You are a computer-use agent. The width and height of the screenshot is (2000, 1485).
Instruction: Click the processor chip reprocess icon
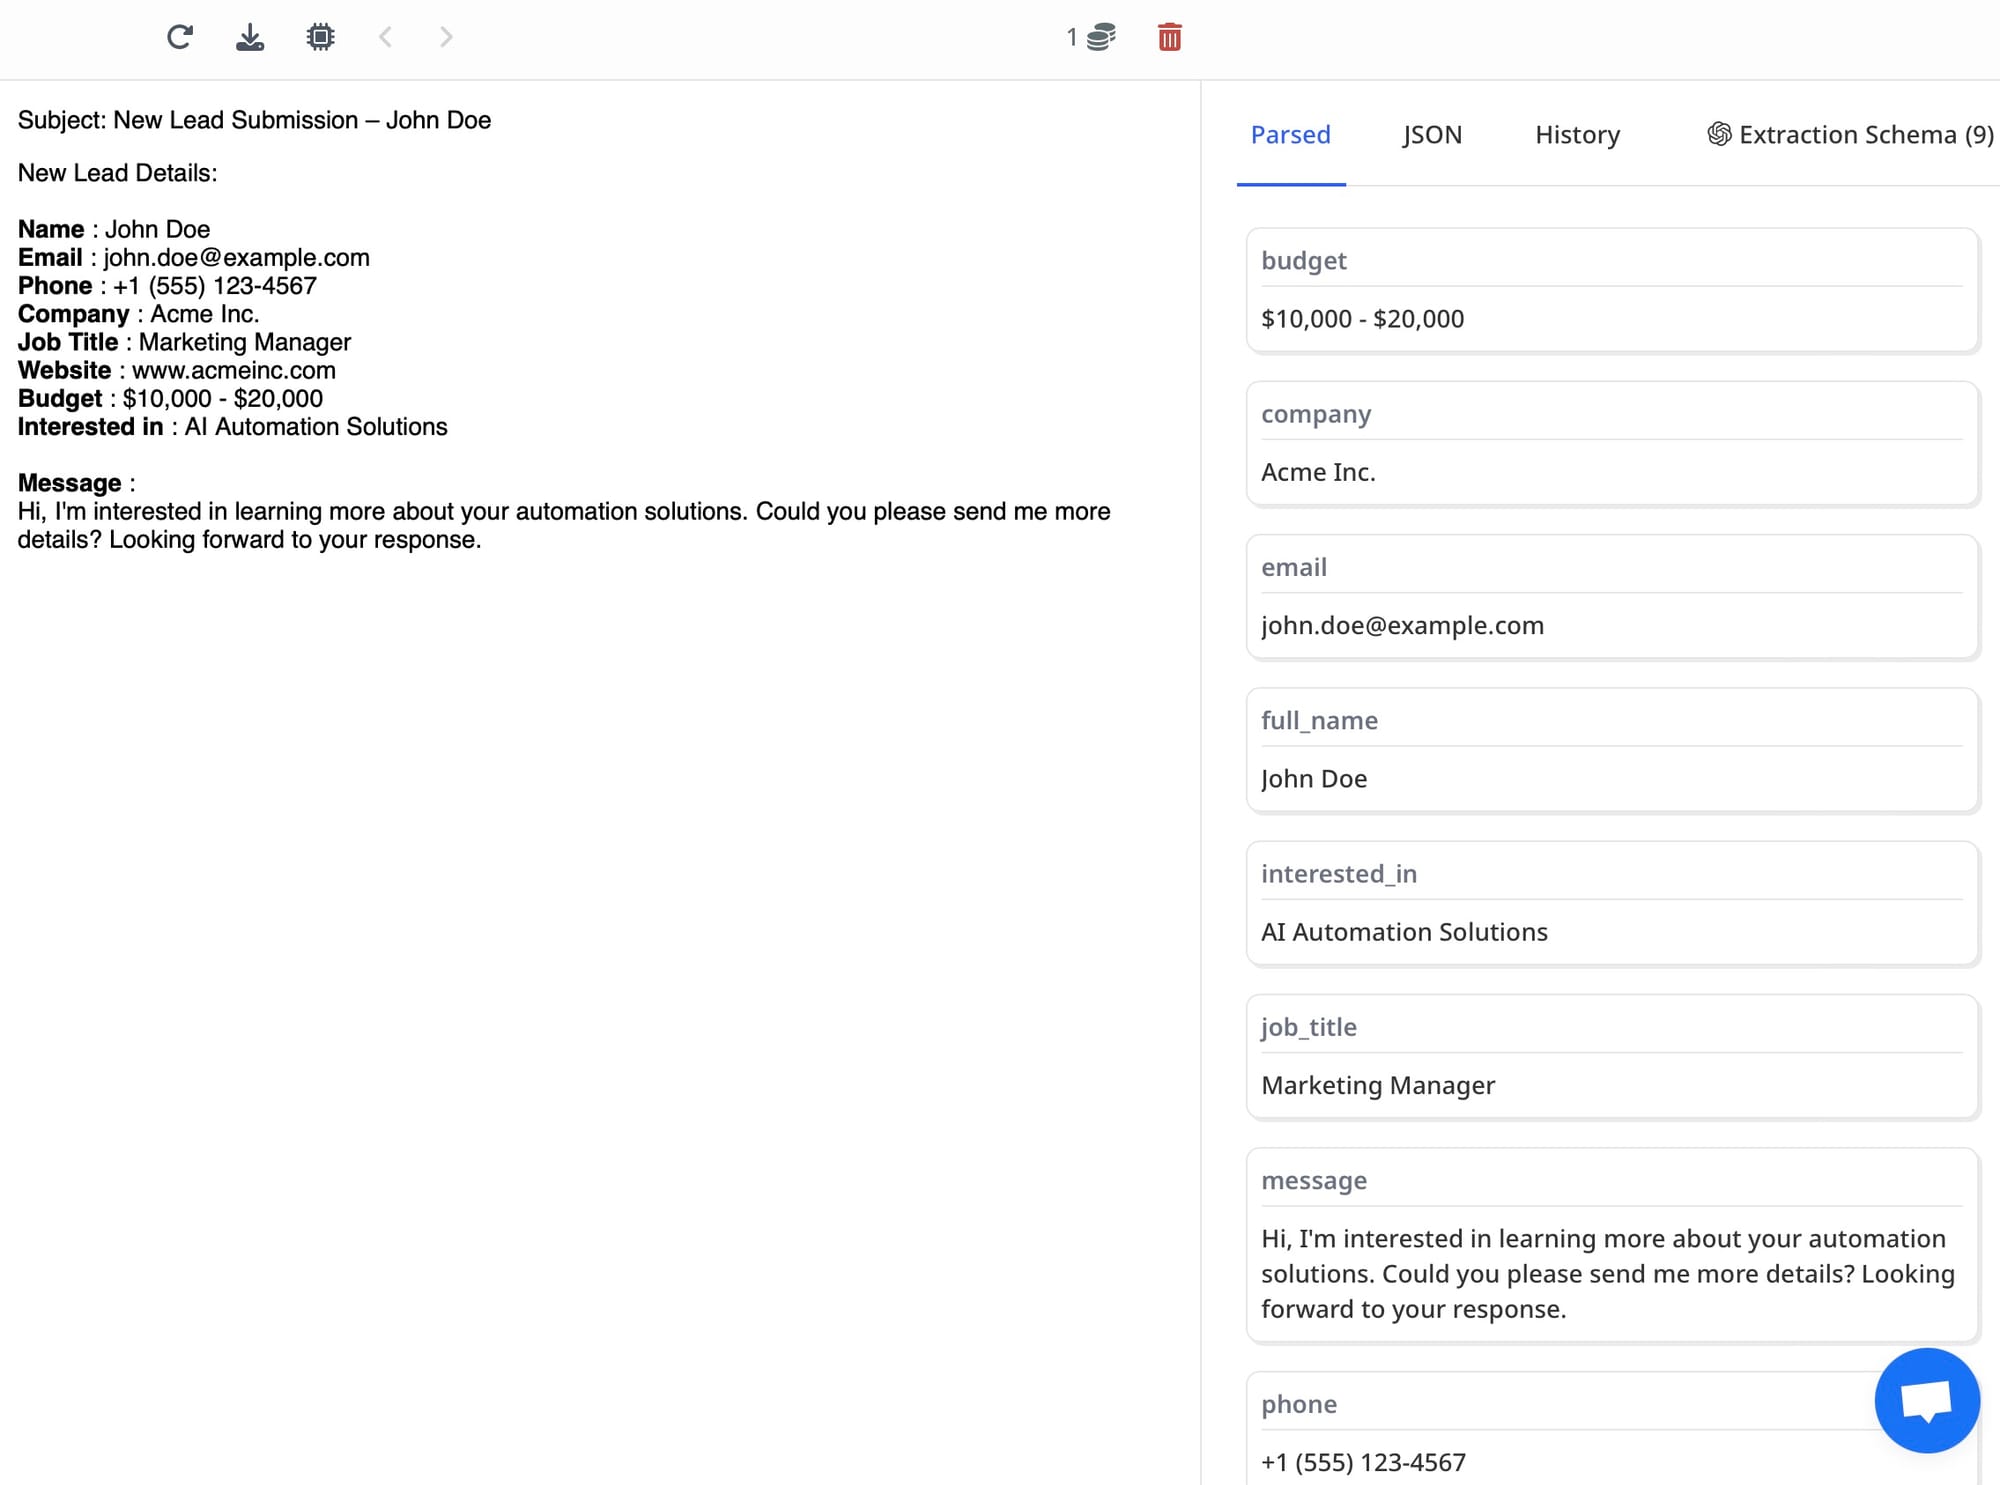pyautogui.click(x=320, y=37)
